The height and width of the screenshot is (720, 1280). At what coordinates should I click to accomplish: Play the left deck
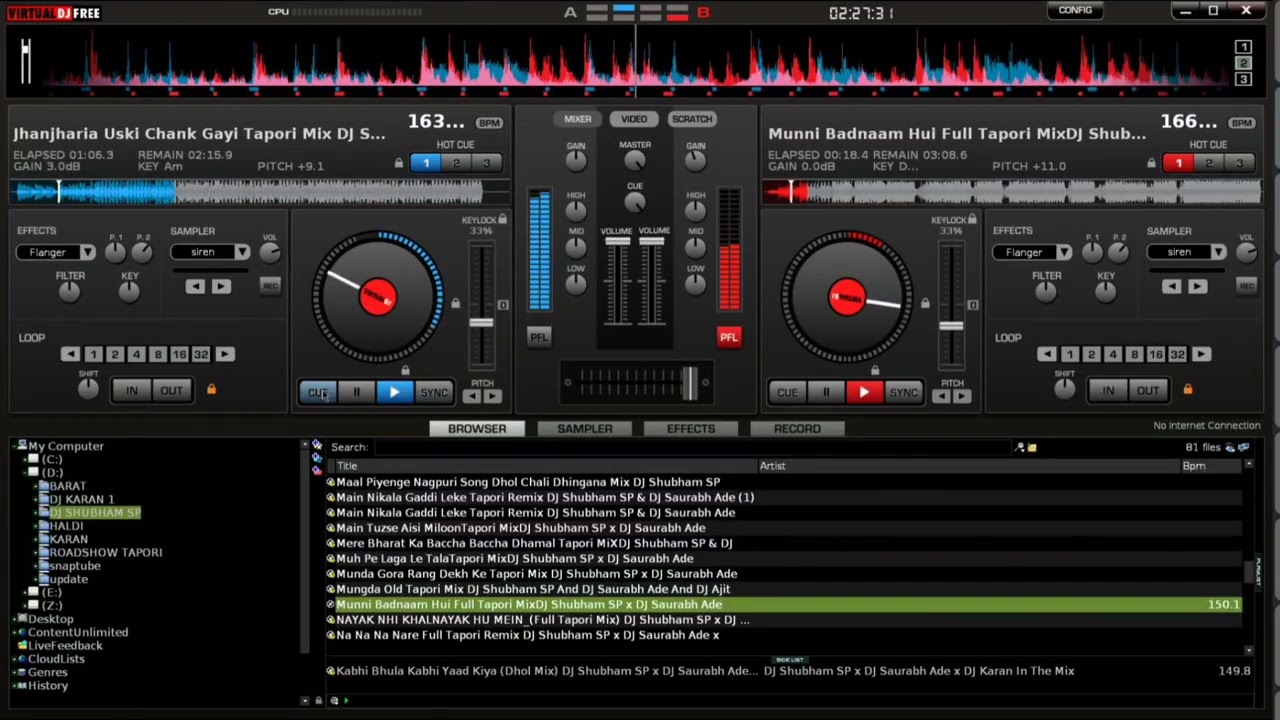pyautogui.click(x=394, y=393)
